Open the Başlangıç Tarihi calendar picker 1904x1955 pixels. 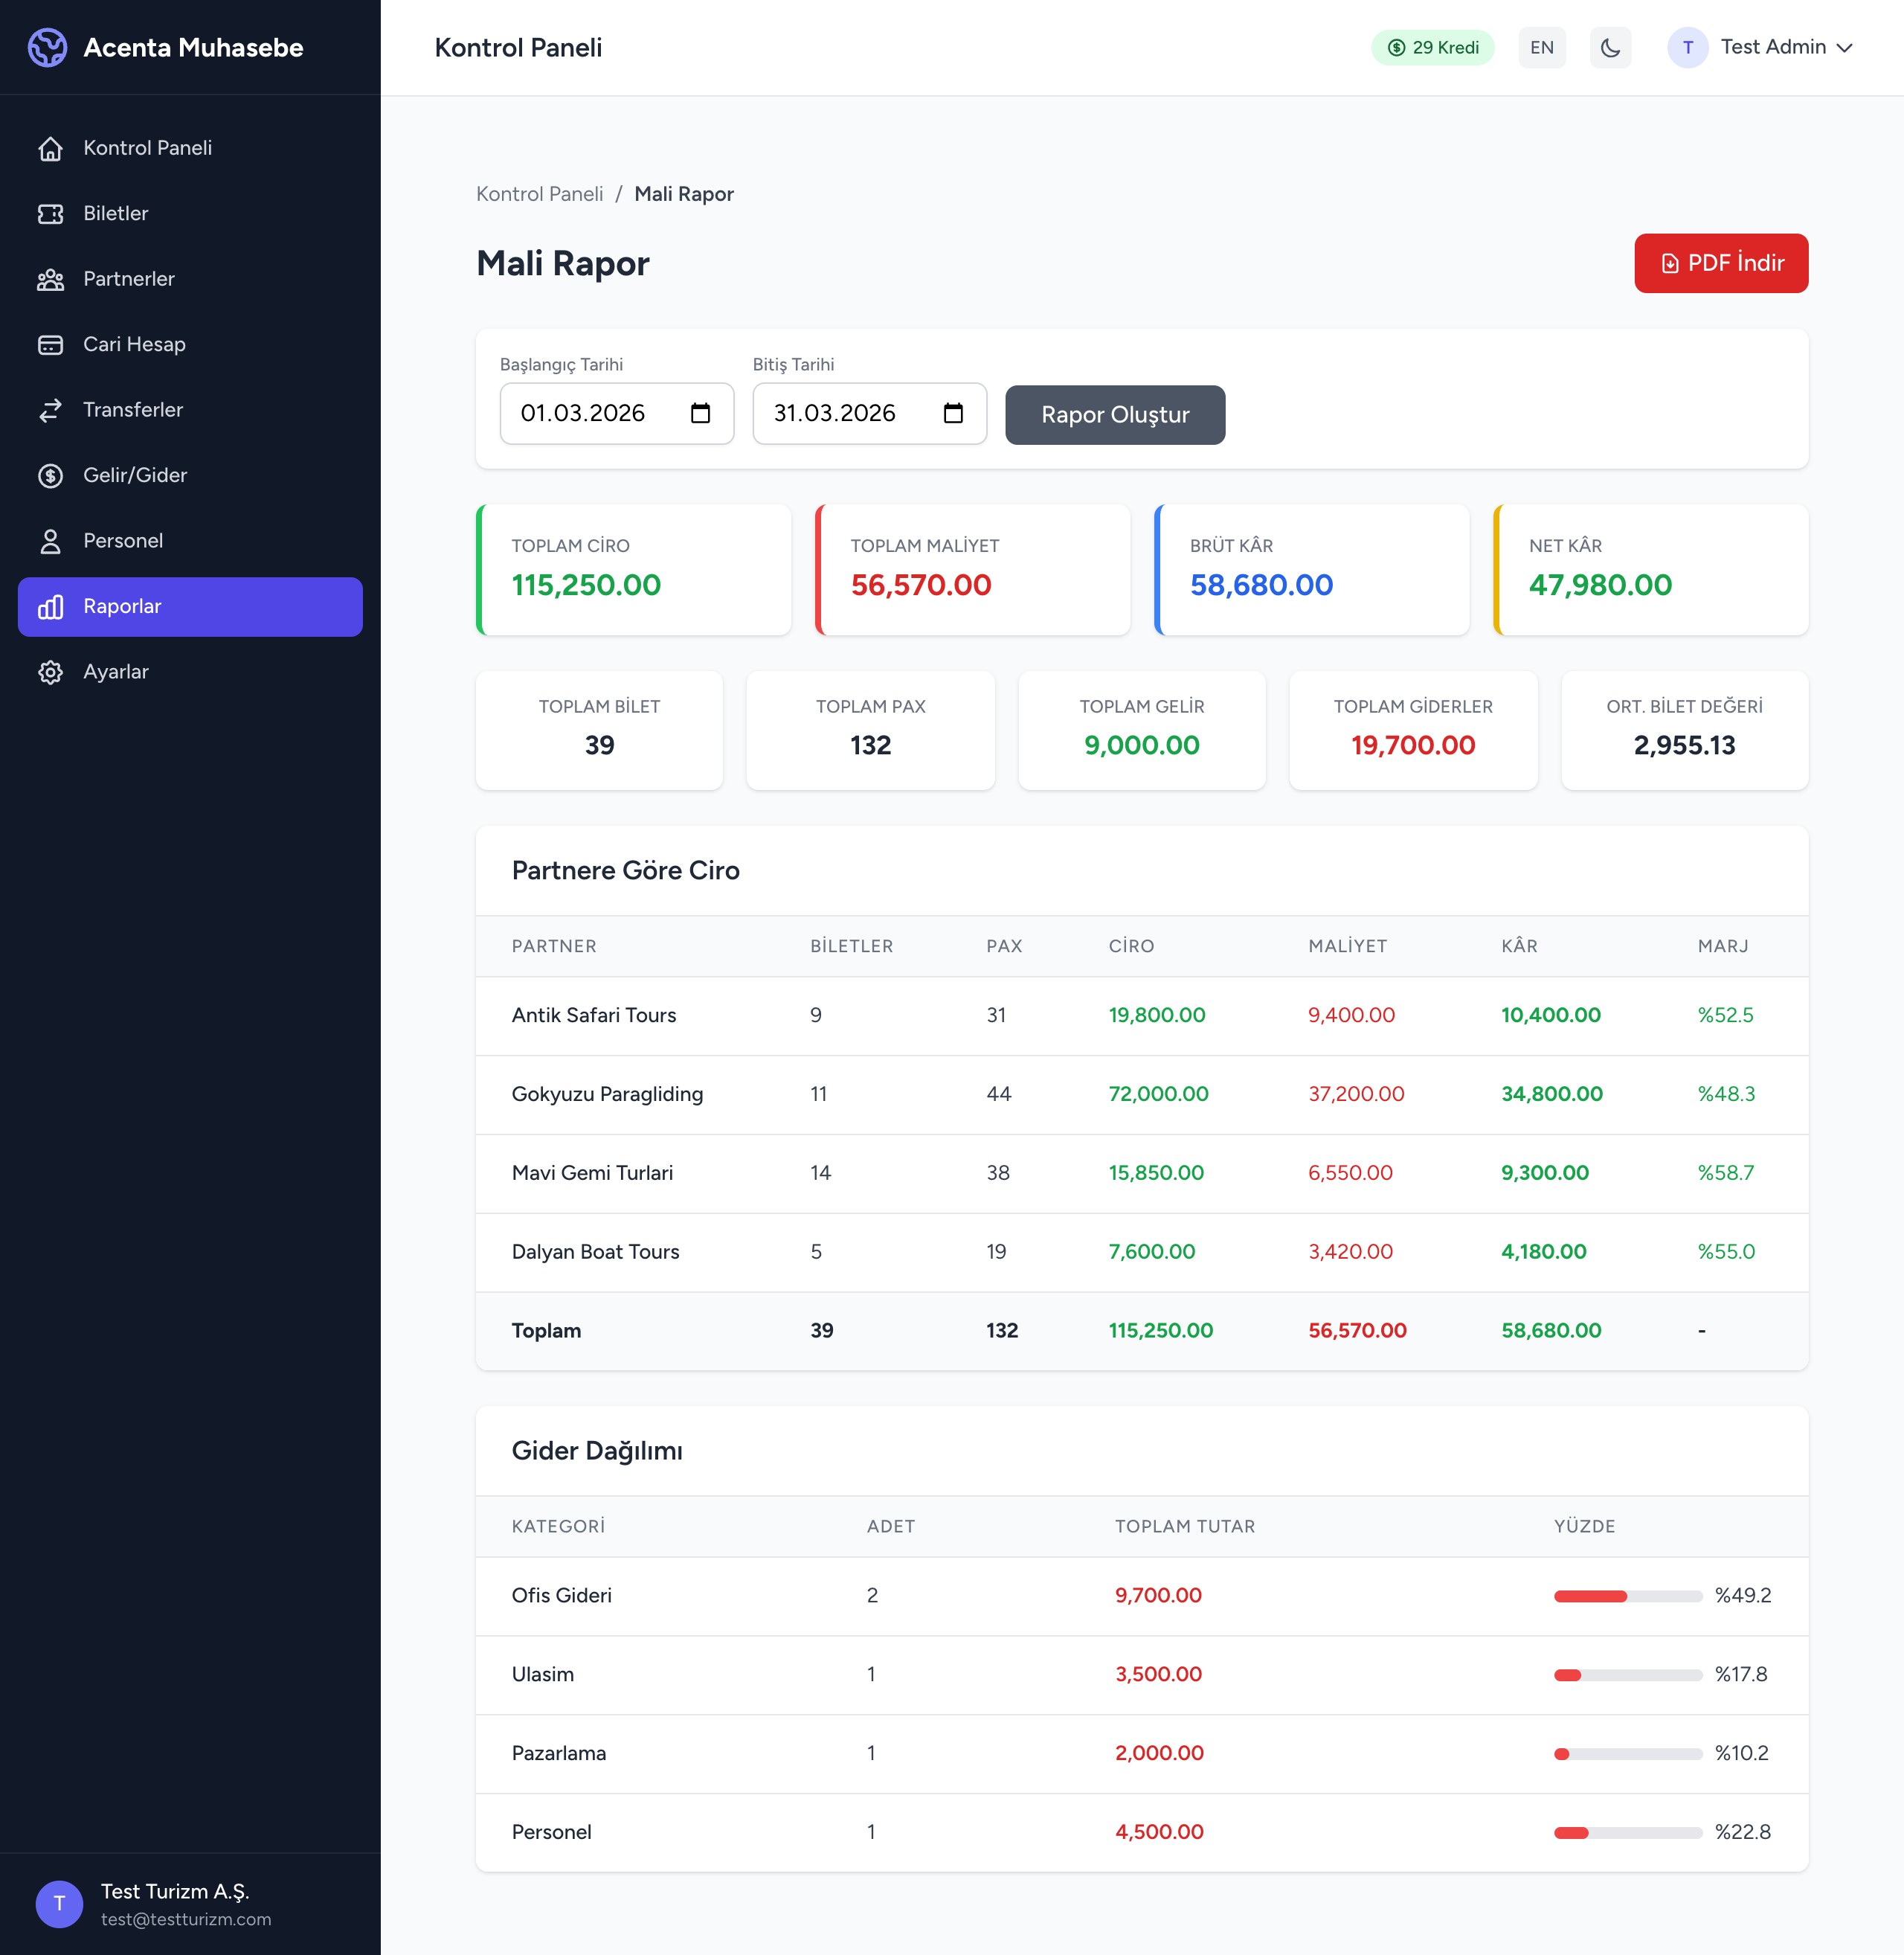(700, 413)
